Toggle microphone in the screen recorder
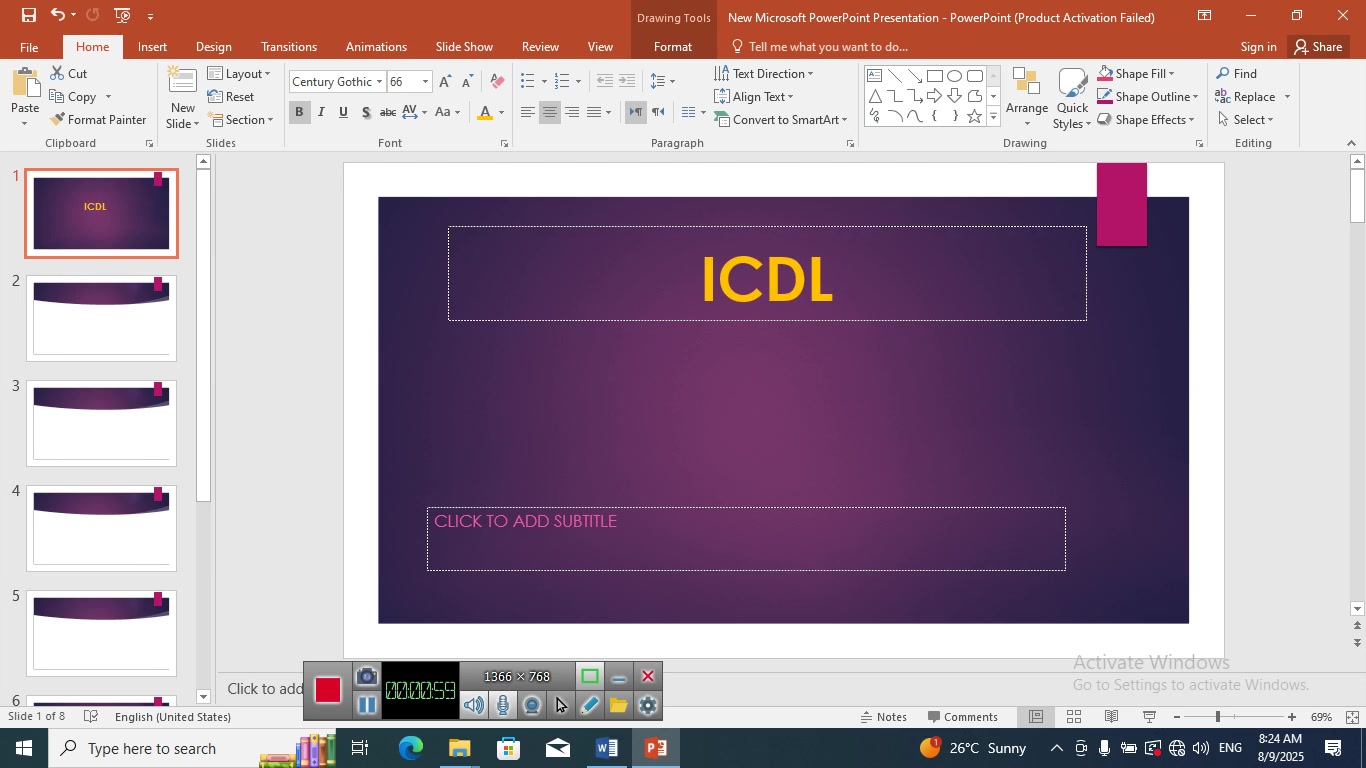 point(503,705)
